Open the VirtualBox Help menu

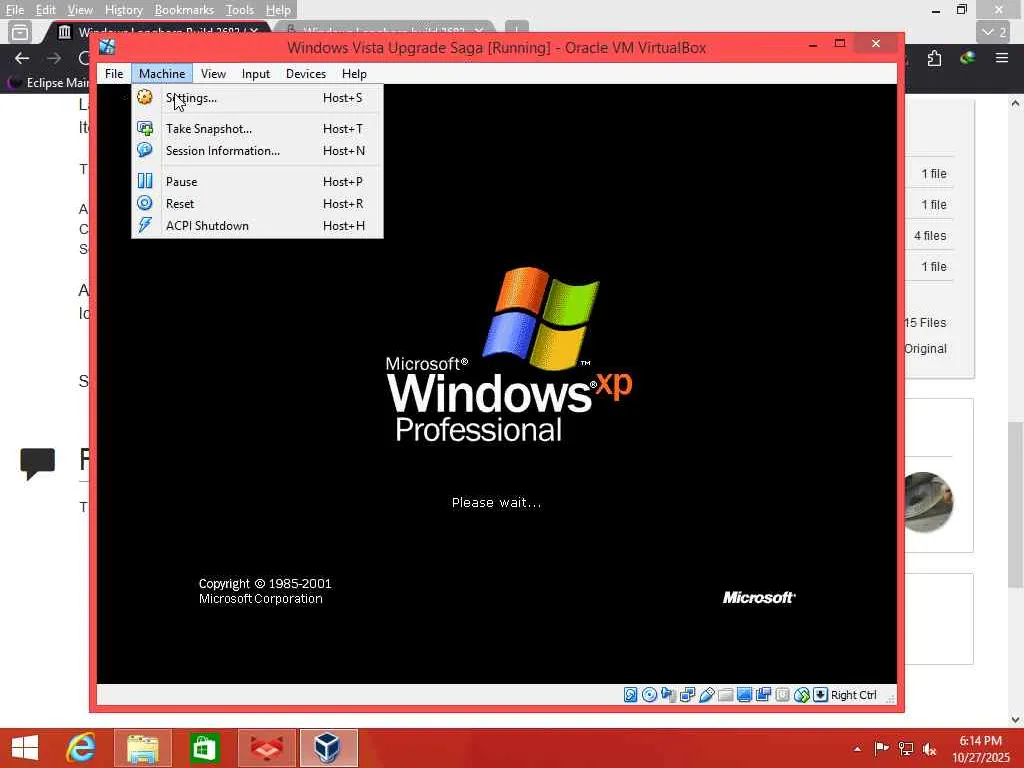pos(354,74)
